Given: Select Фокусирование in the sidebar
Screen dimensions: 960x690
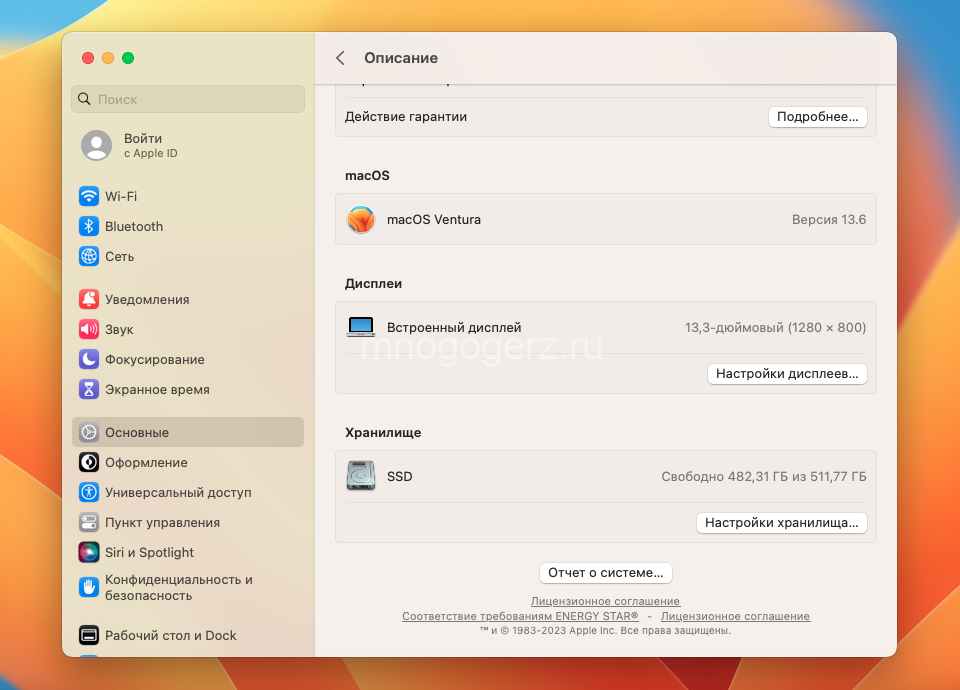Looking at the screenshot, I should (x=188, y=359).
